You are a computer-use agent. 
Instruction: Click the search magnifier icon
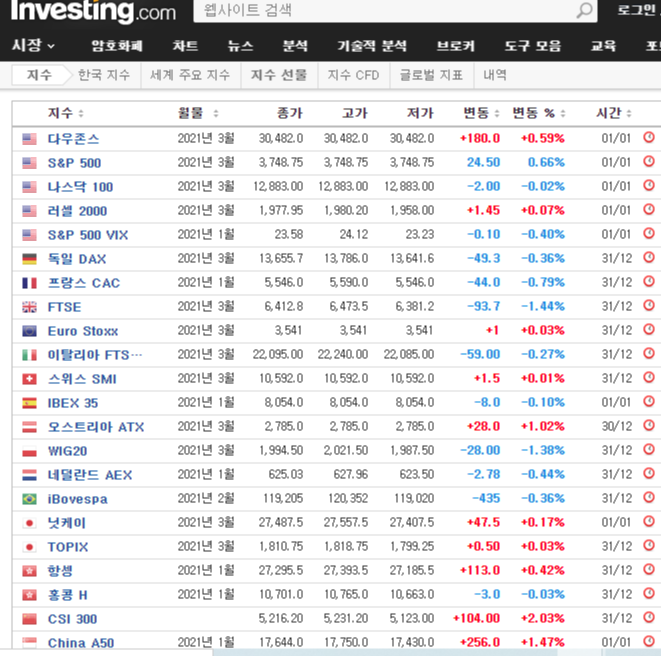click(584, 10)
